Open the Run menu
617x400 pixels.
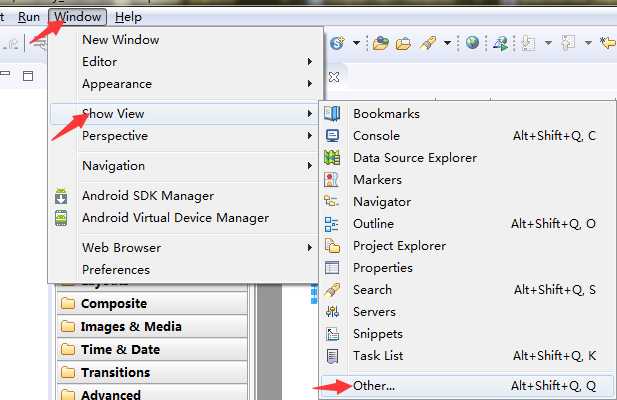pos(29,17)
